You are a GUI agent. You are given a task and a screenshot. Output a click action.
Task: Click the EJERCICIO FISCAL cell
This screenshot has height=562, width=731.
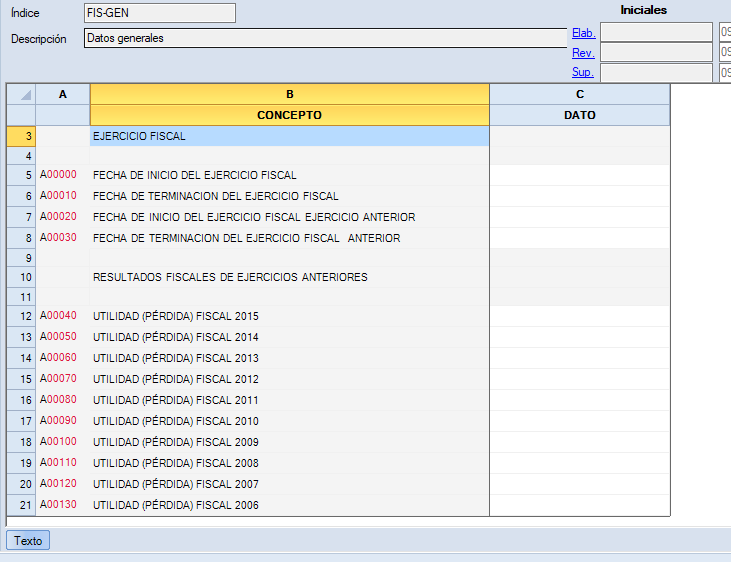click(x=289, y=136)
